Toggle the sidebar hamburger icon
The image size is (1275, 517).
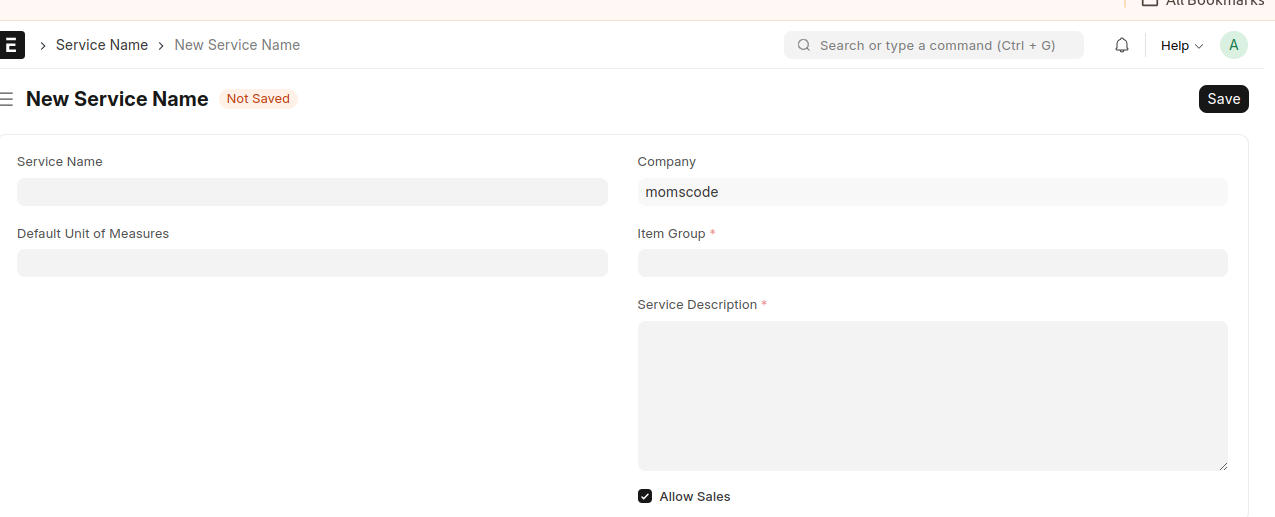7,99
